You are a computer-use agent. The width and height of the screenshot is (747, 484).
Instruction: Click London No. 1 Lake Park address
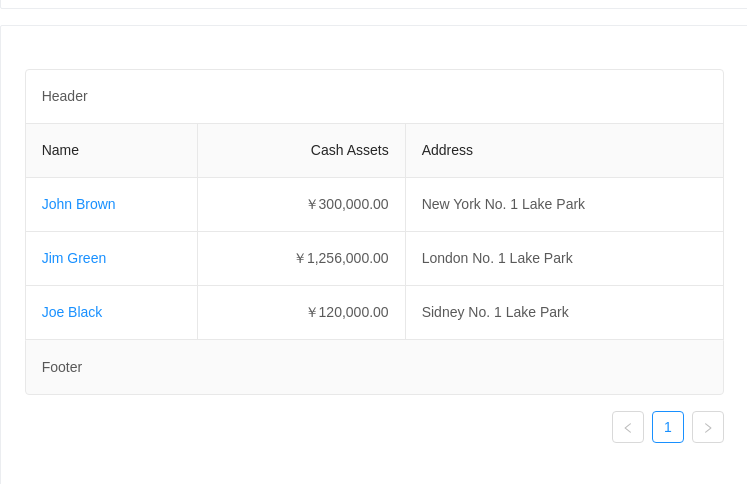(497, 258)
